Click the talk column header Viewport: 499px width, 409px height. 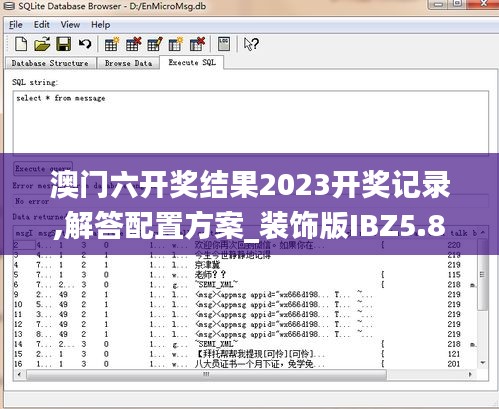pyautogui.click(x=459, y=233)
